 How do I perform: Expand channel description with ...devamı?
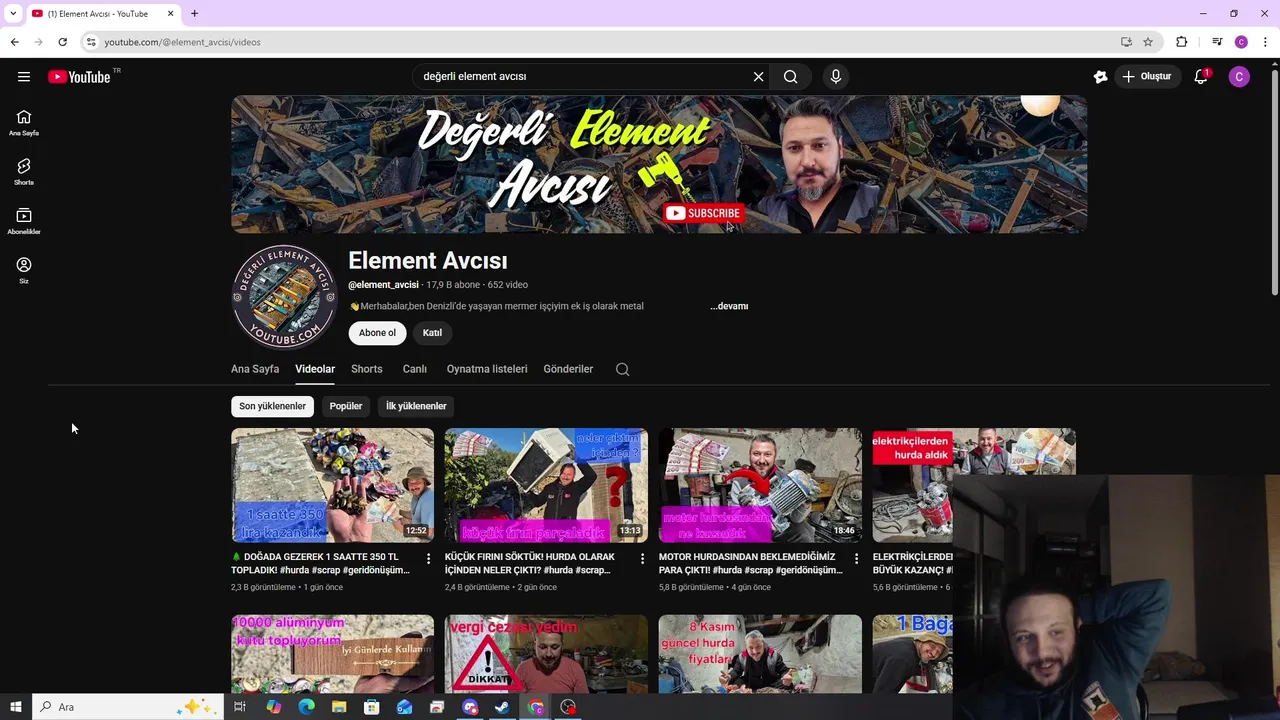coord(729,306)
